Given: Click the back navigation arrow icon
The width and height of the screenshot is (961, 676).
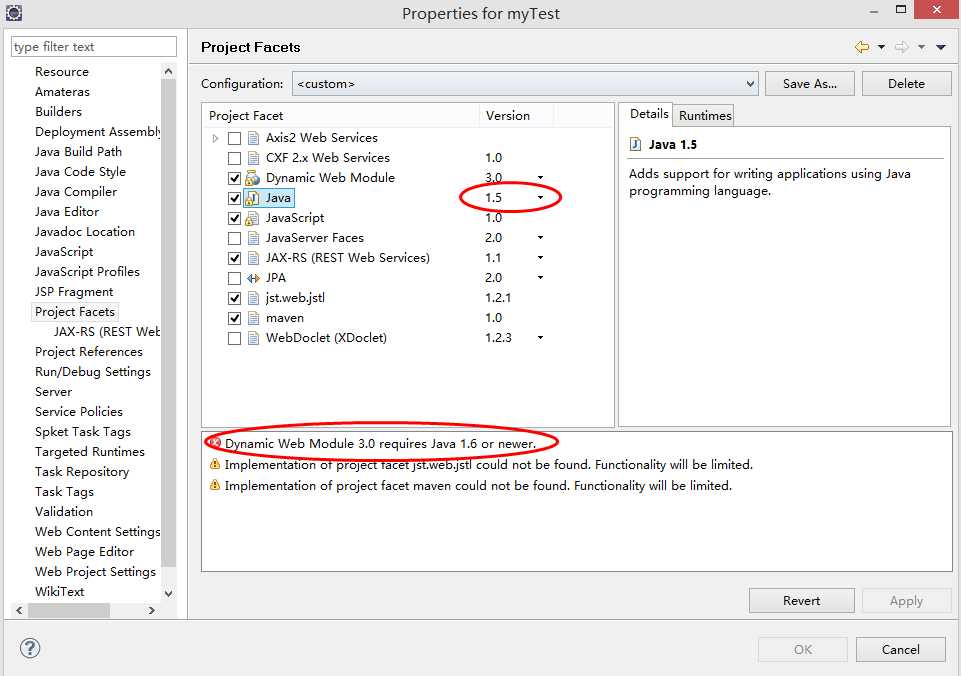Looking at the screenshot, I should pos(862,47).
